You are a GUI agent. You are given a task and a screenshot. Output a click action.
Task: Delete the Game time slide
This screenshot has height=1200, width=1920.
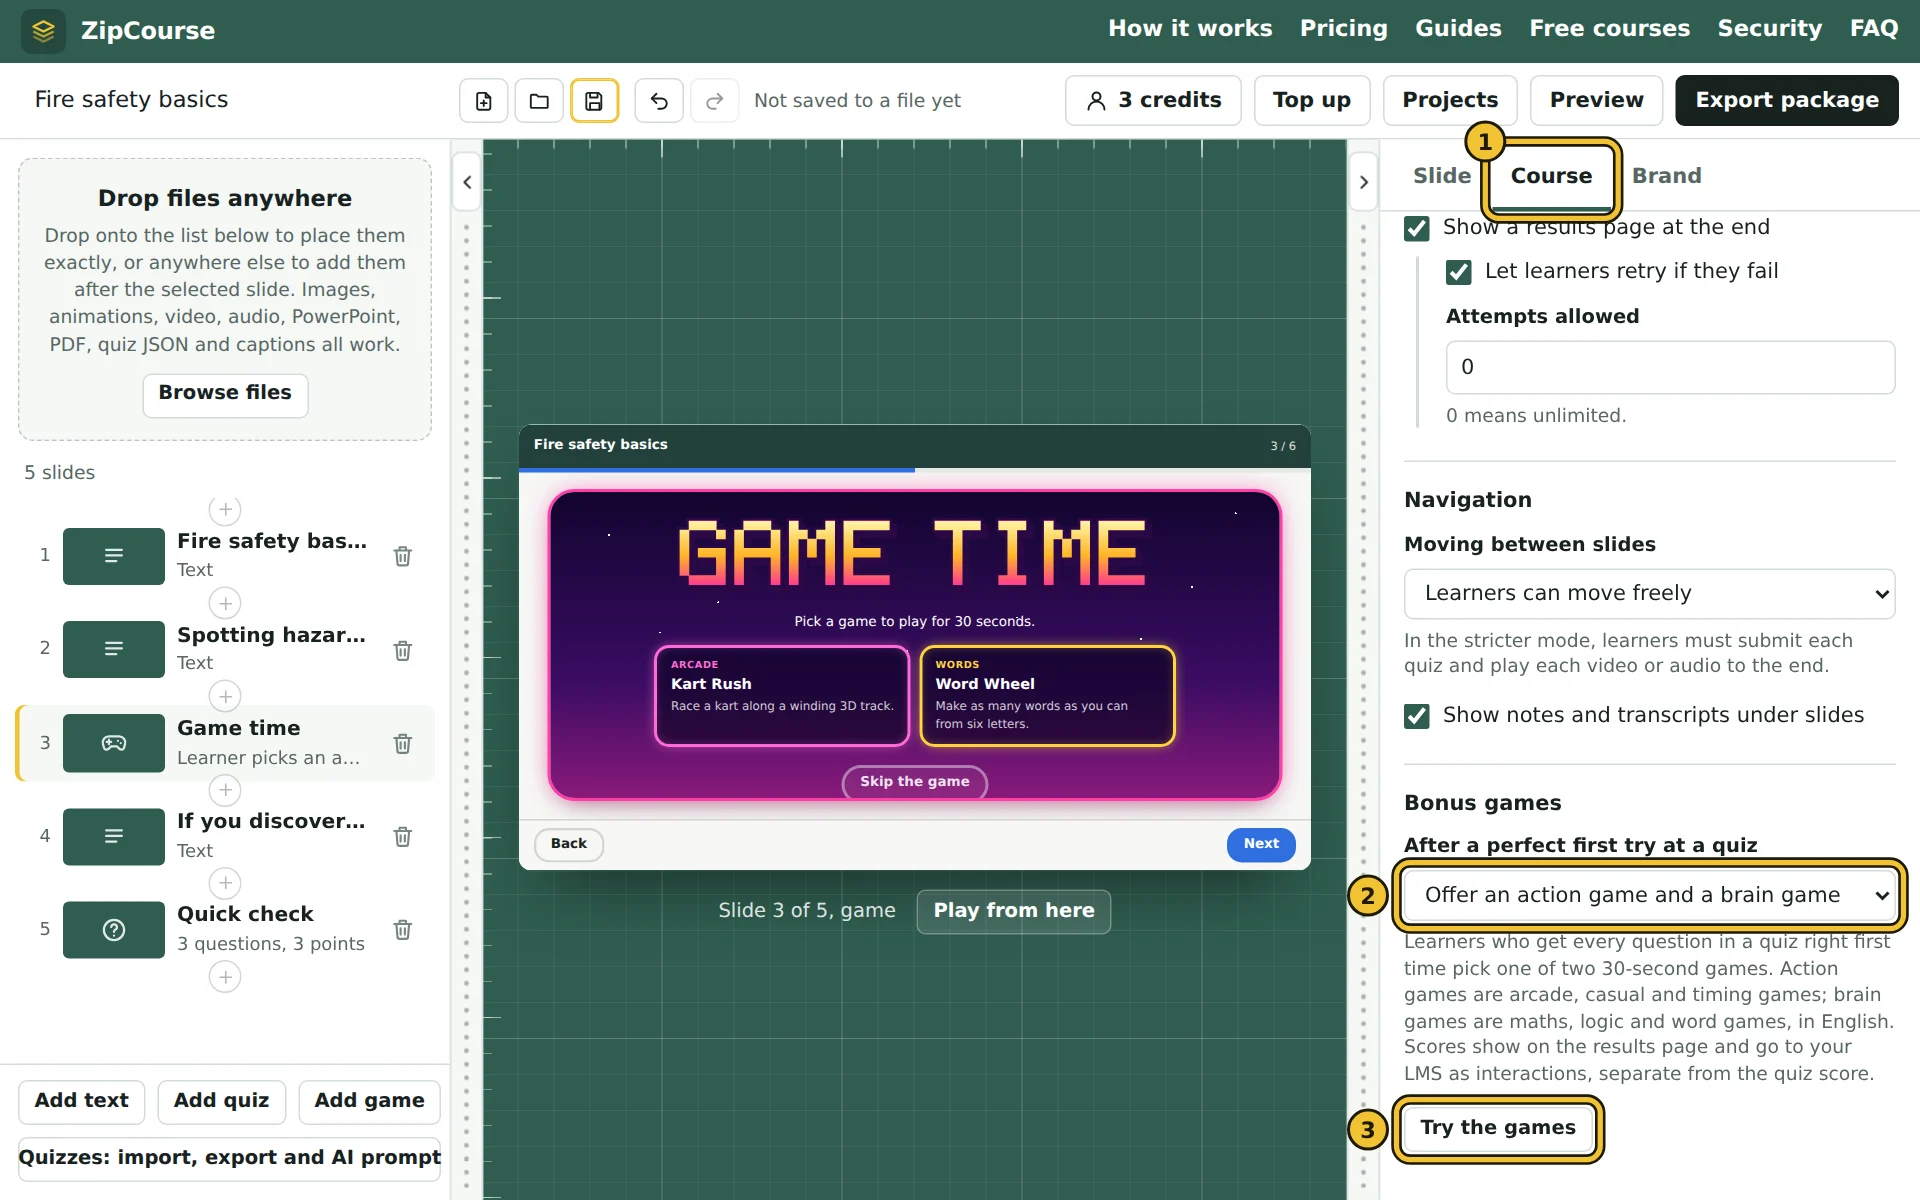[x=403, y=743]
